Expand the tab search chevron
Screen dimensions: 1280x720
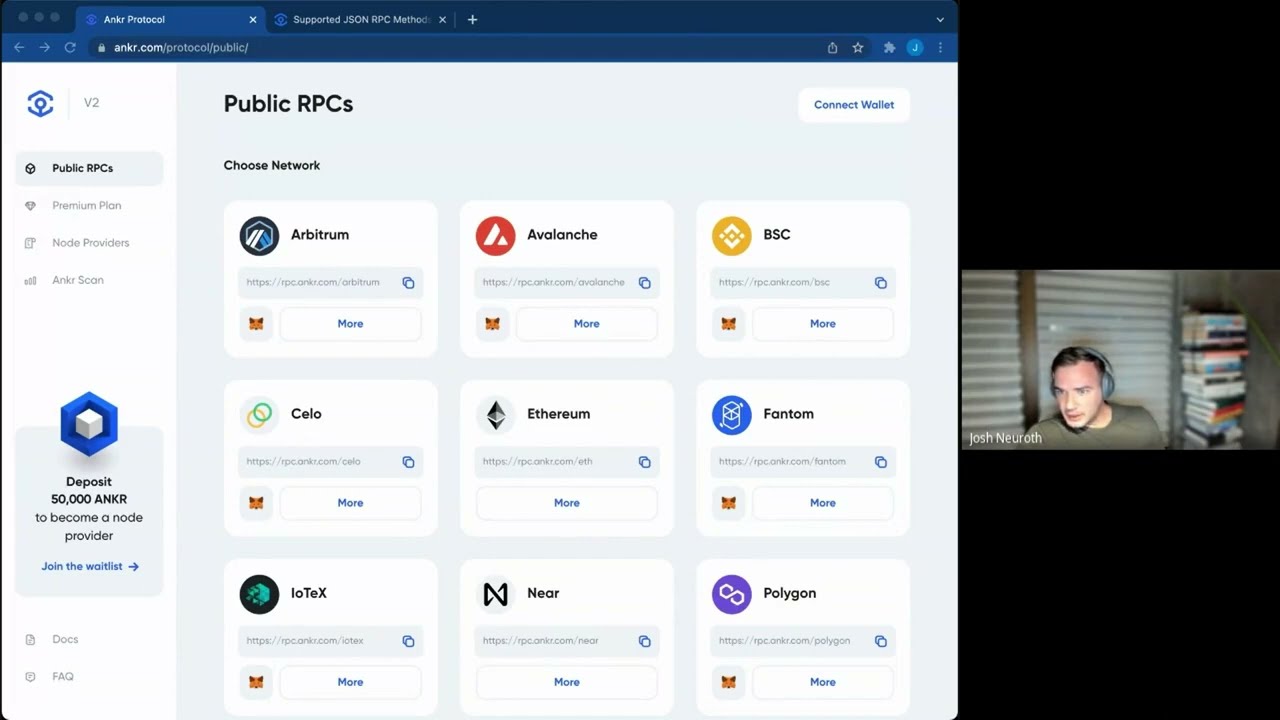point(940,19)
